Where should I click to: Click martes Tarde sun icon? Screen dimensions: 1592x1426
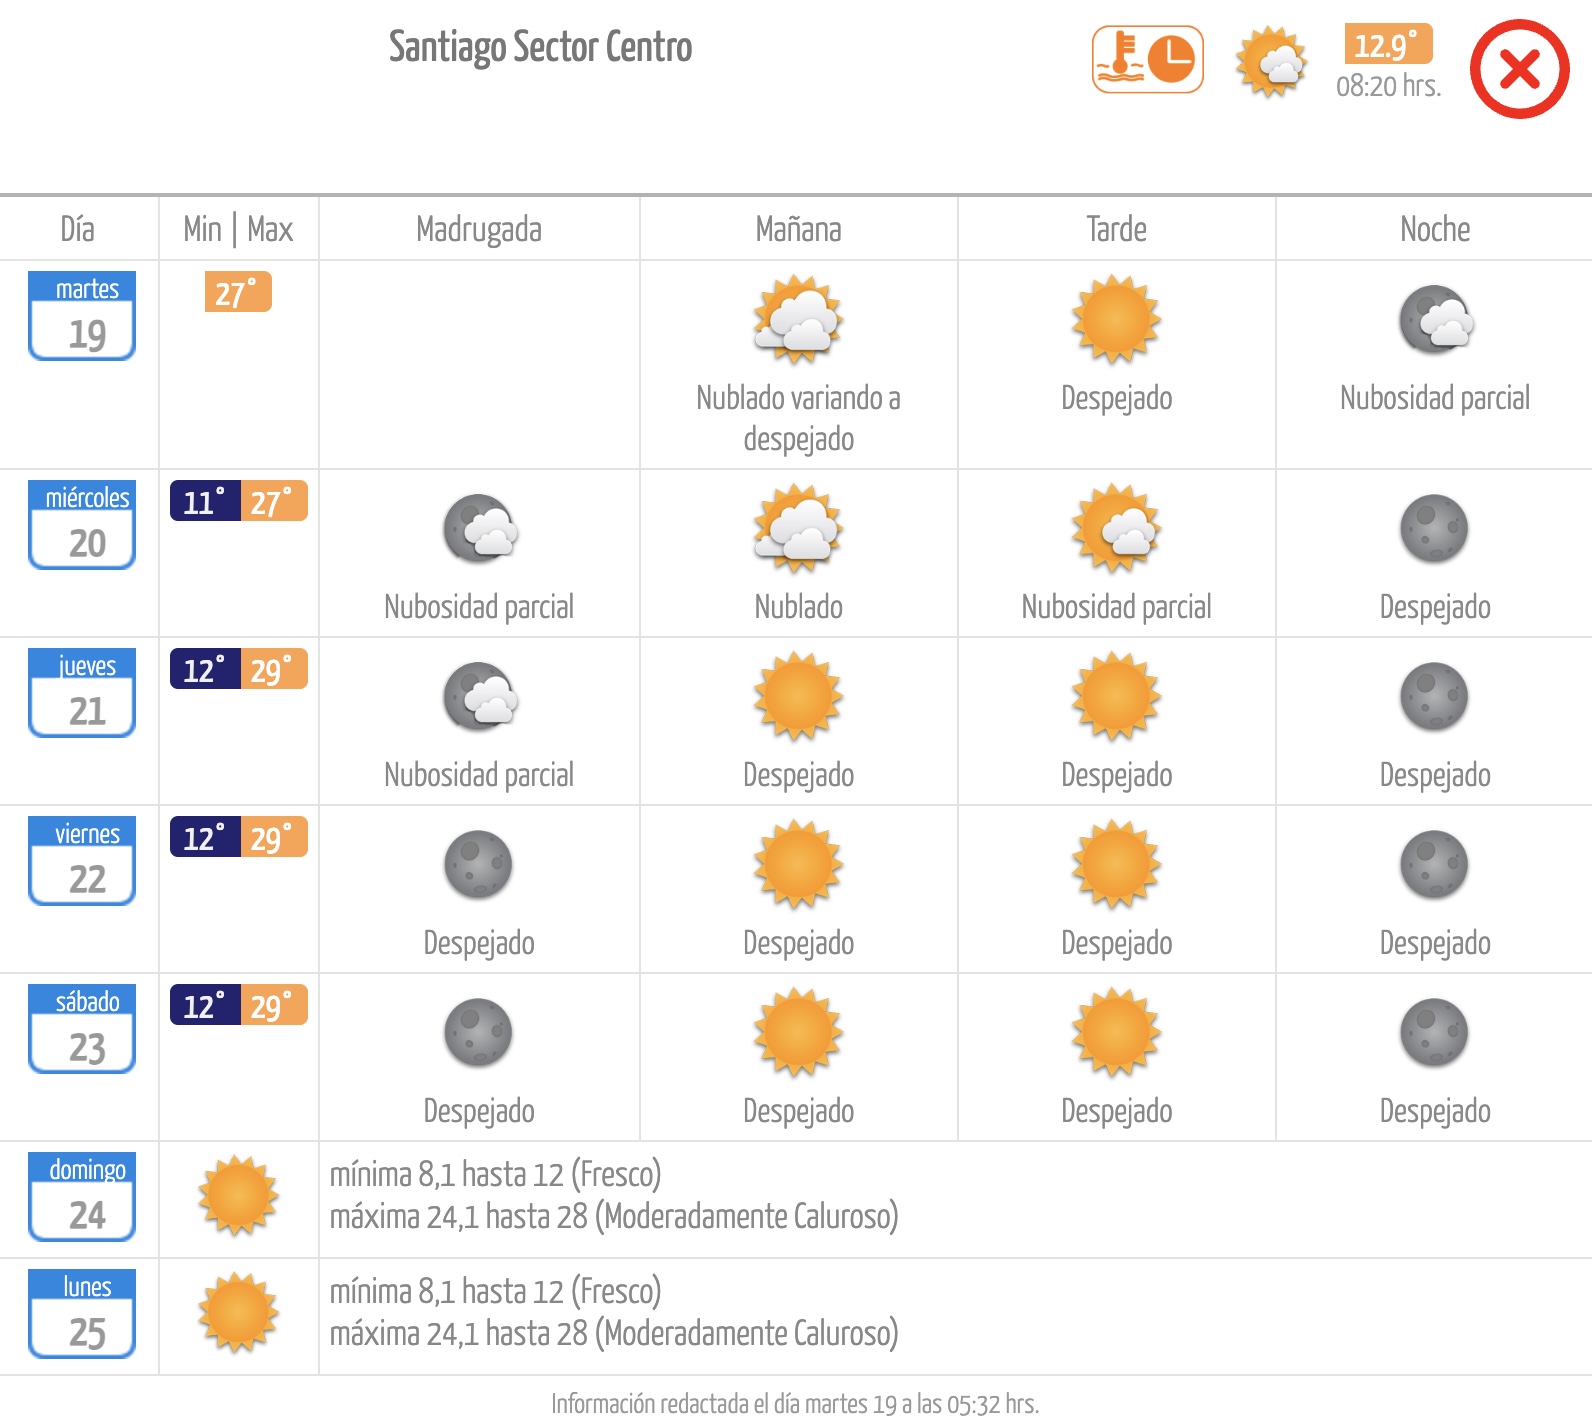click(1116, 320)
